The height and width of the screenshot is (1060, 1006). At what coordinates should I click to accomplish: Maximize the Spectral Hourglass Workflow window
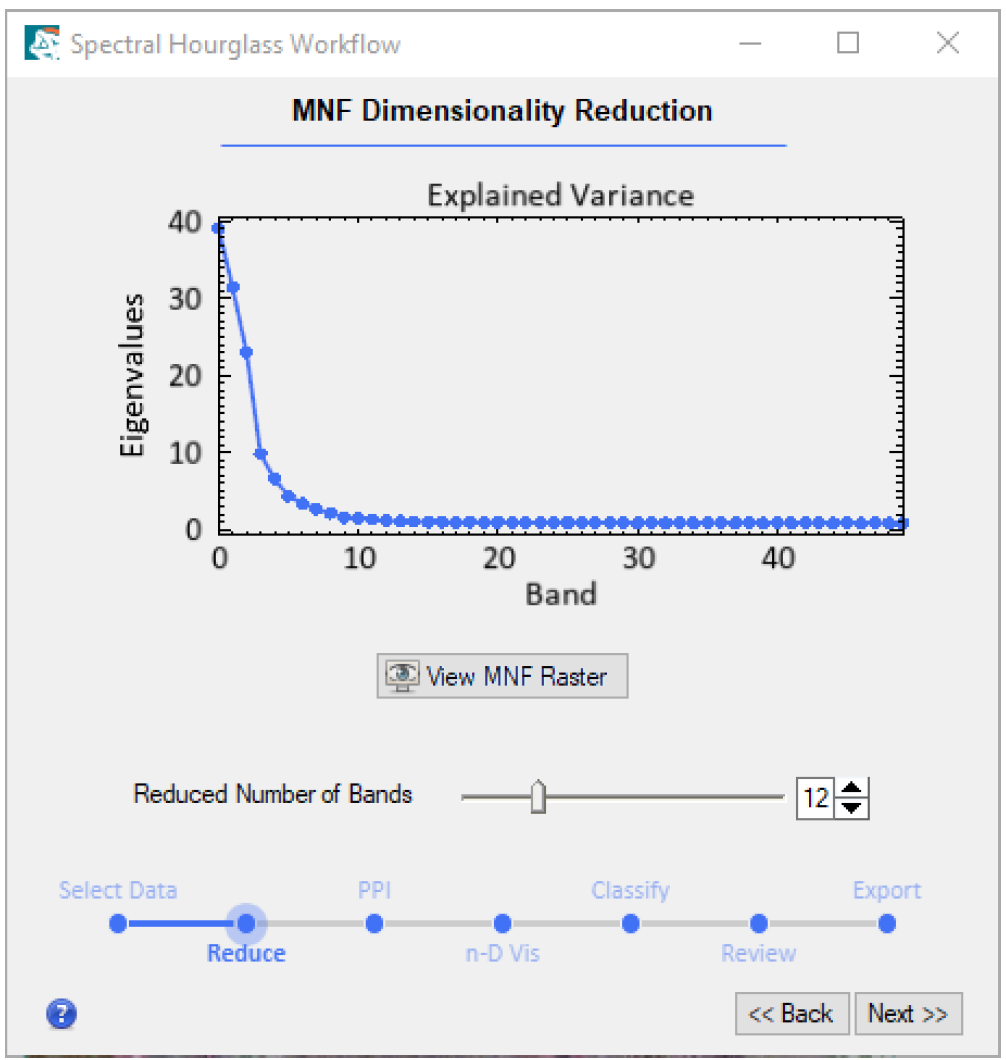tap(848, 44)
